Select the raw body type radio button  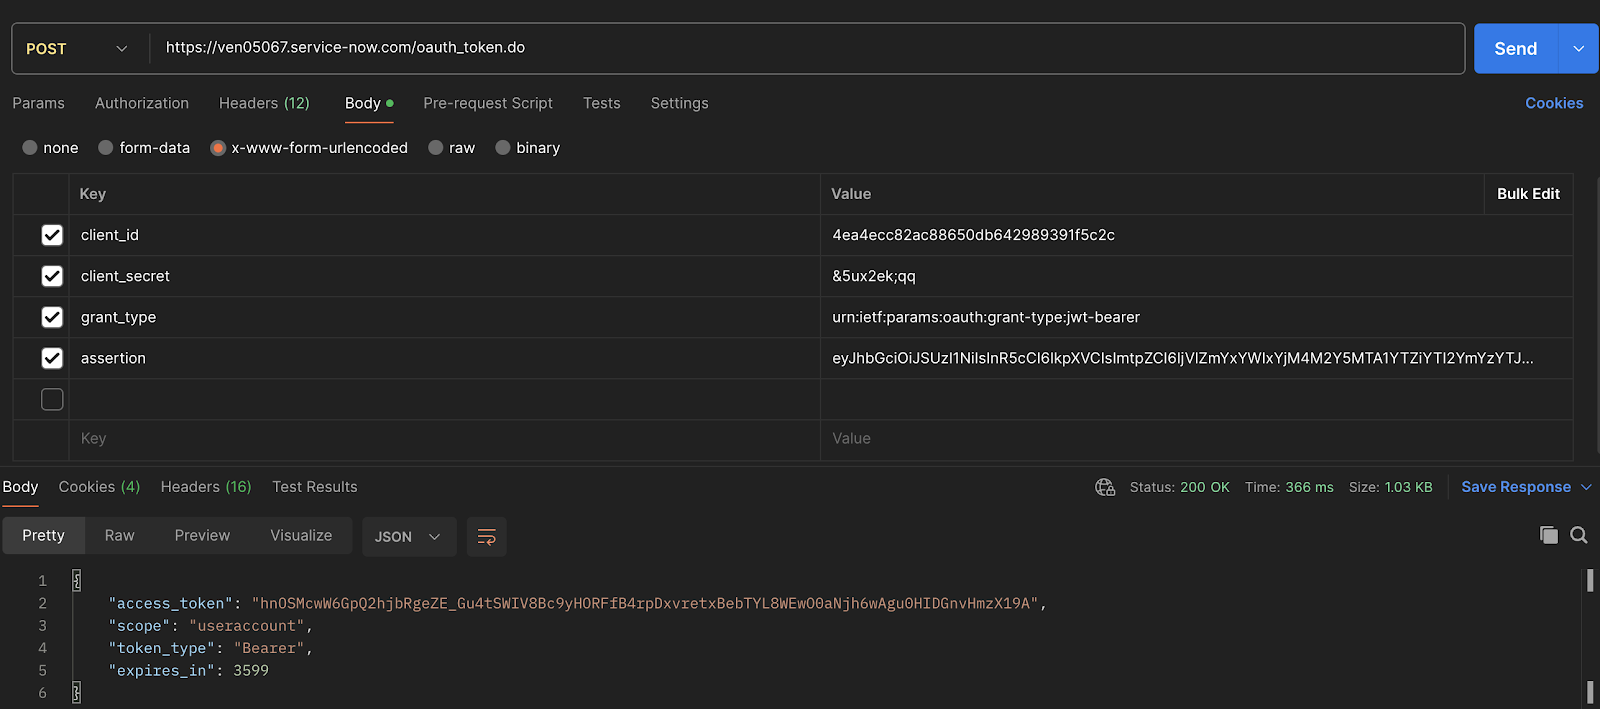pos(436,148)
